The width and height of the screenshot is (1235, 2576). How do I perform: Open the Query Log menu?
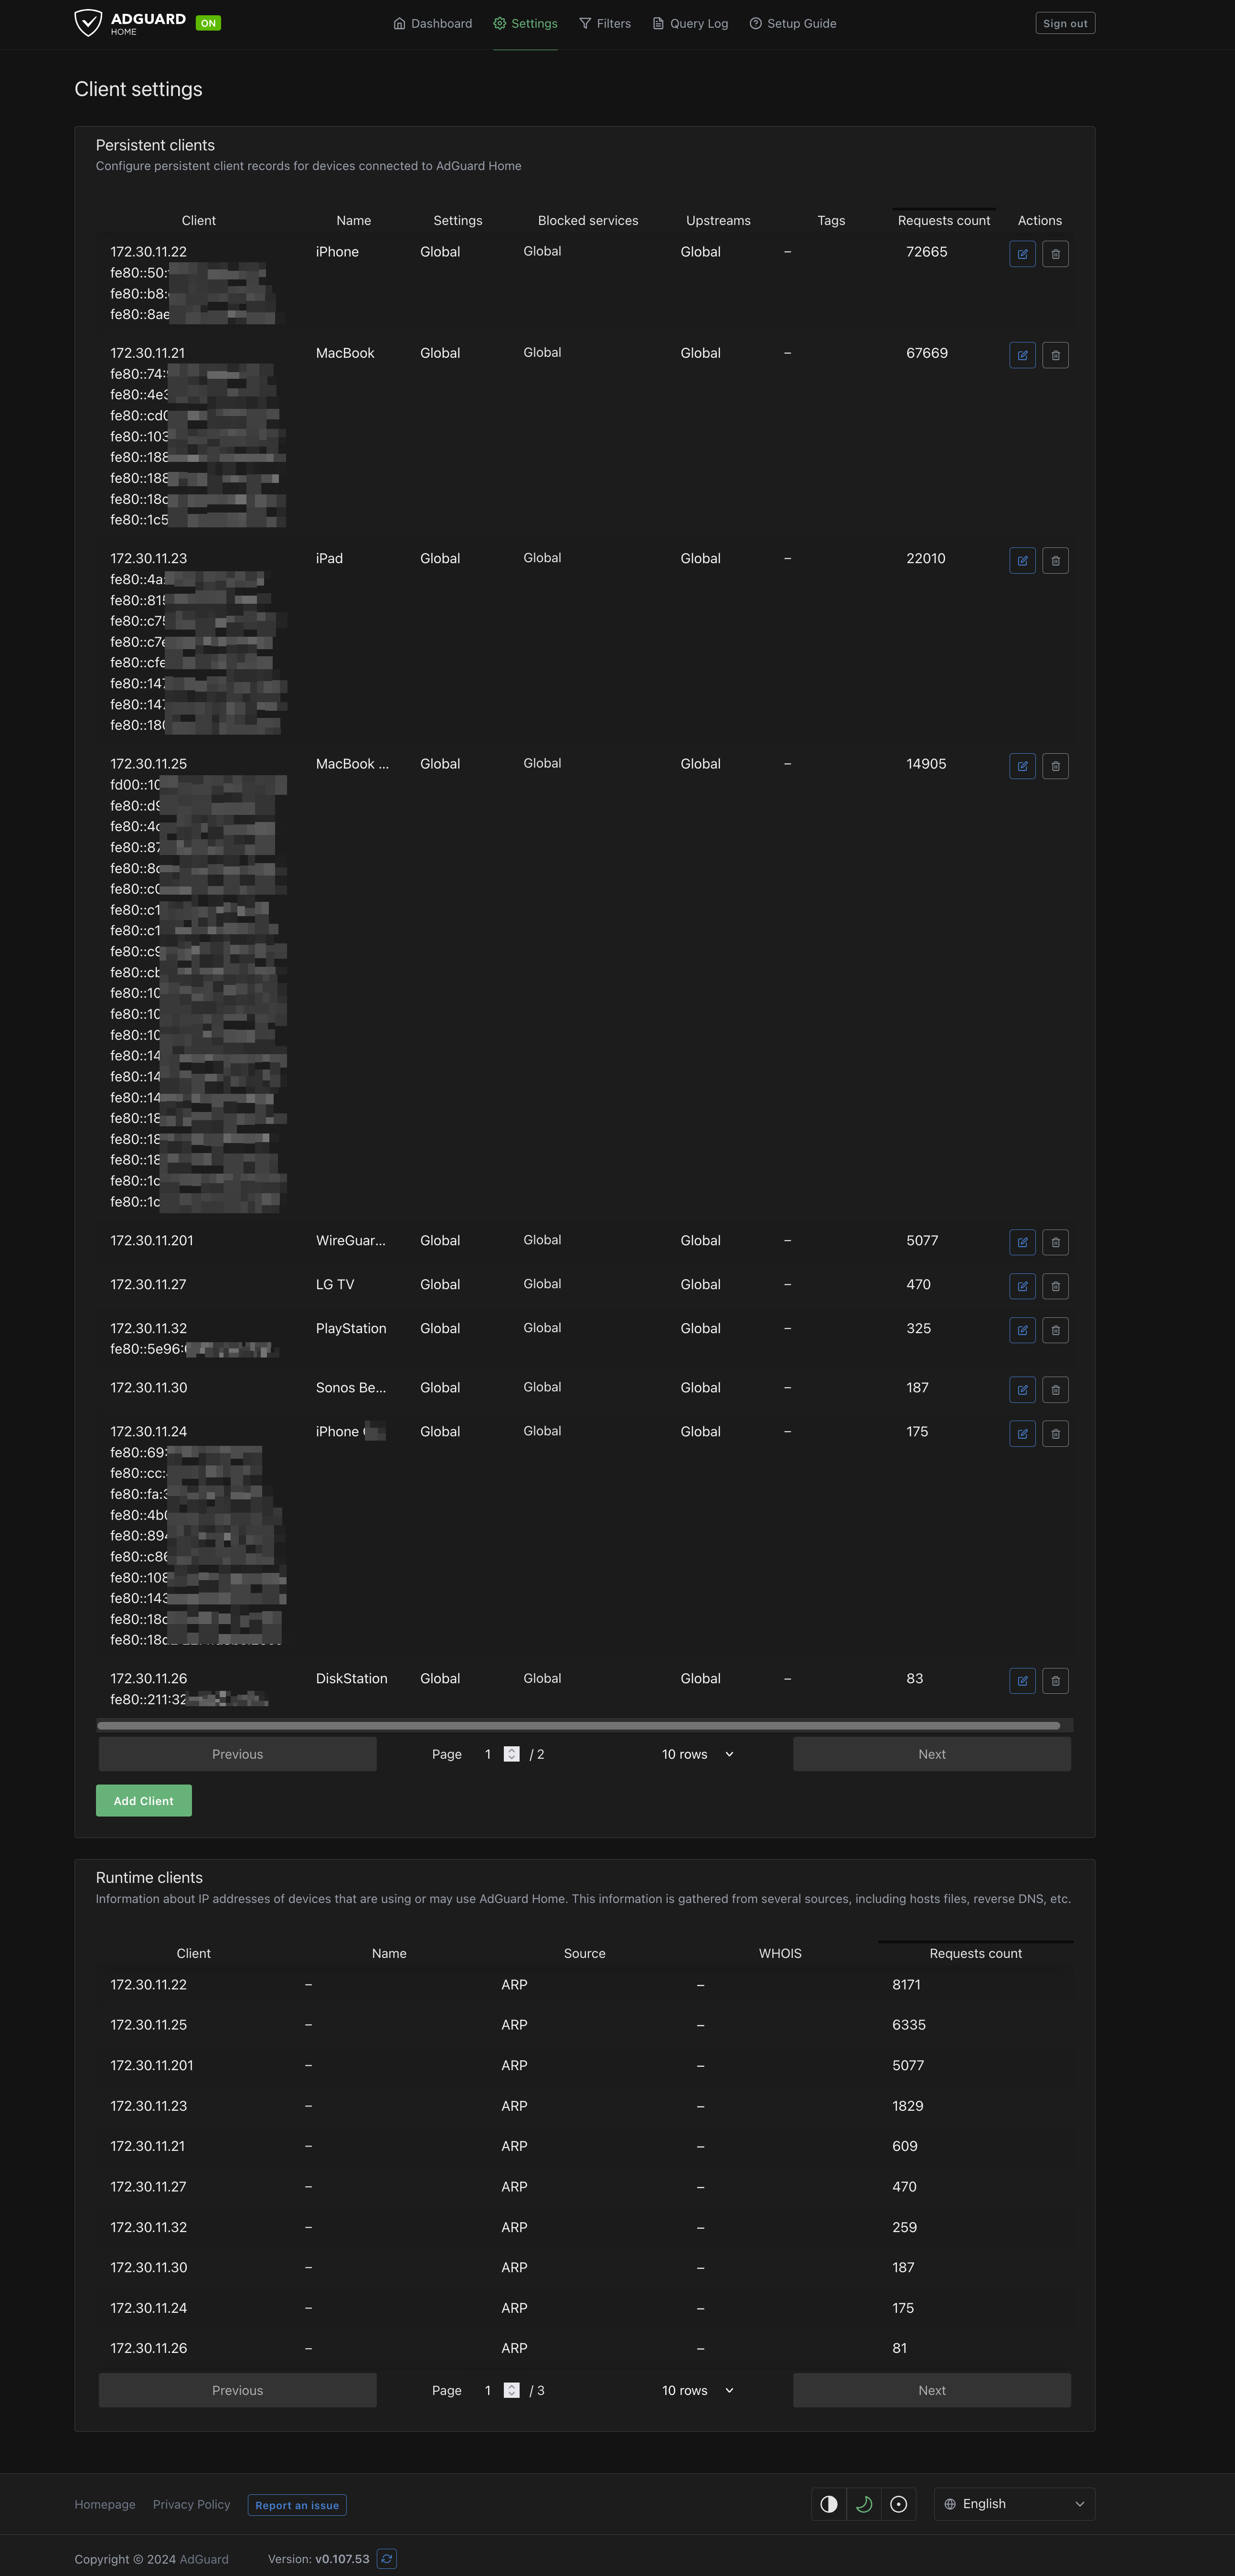click(x=690, y=23)
